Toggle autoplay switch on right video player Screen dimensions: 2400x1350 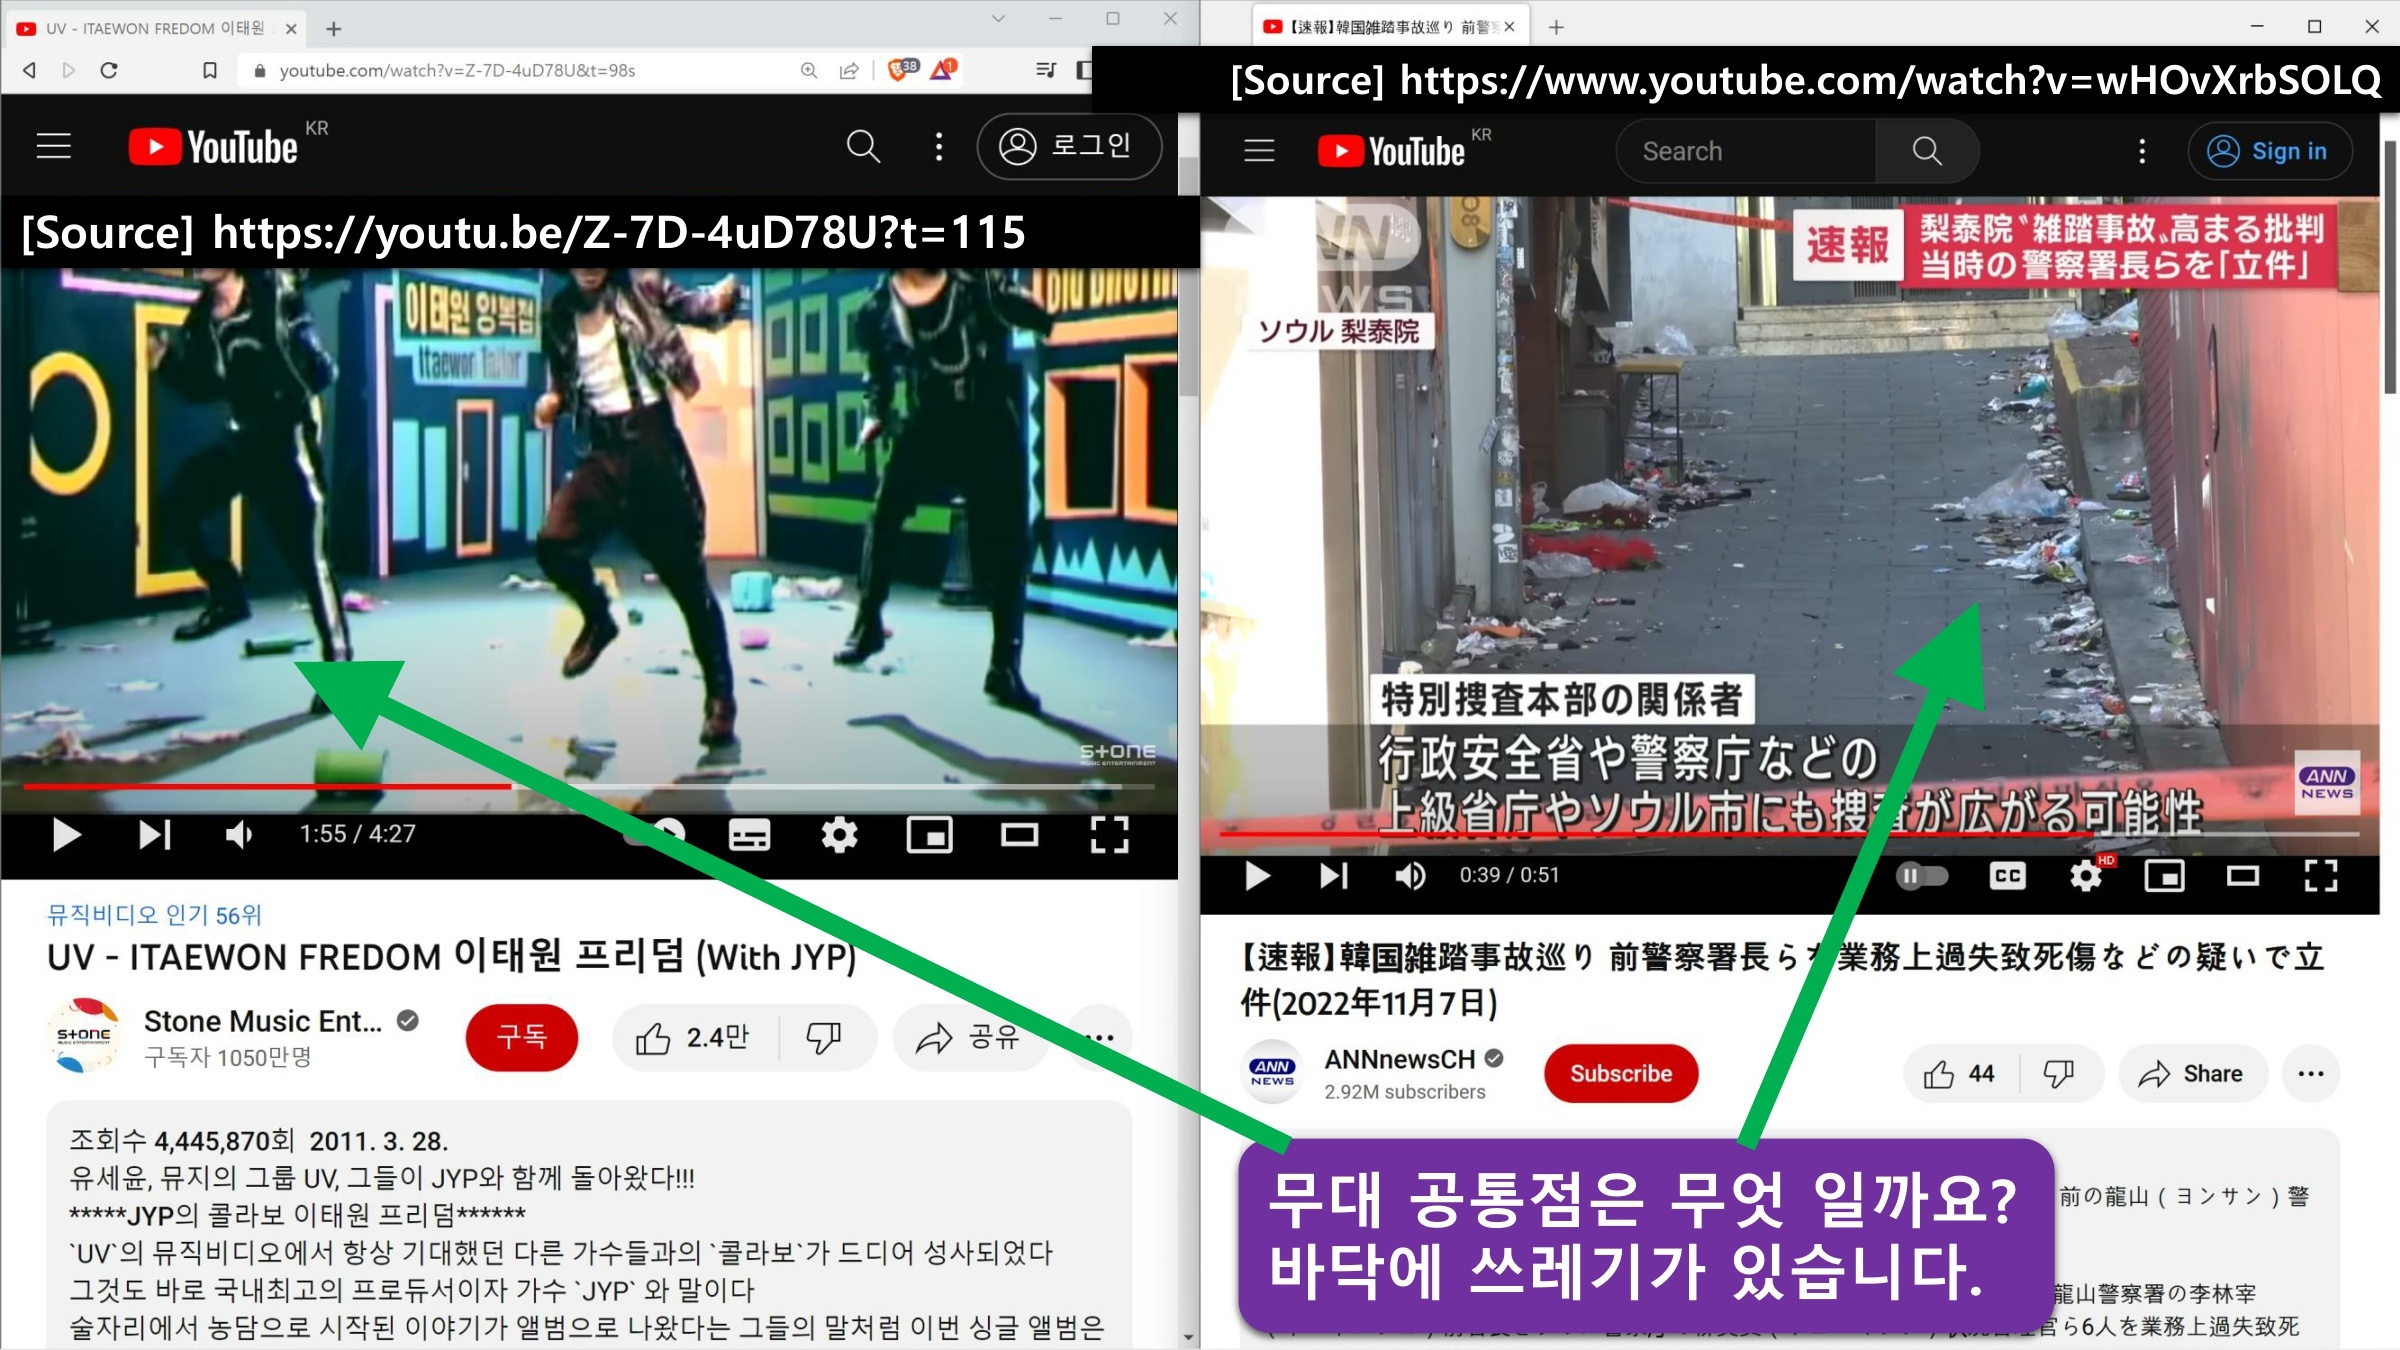1922,876
